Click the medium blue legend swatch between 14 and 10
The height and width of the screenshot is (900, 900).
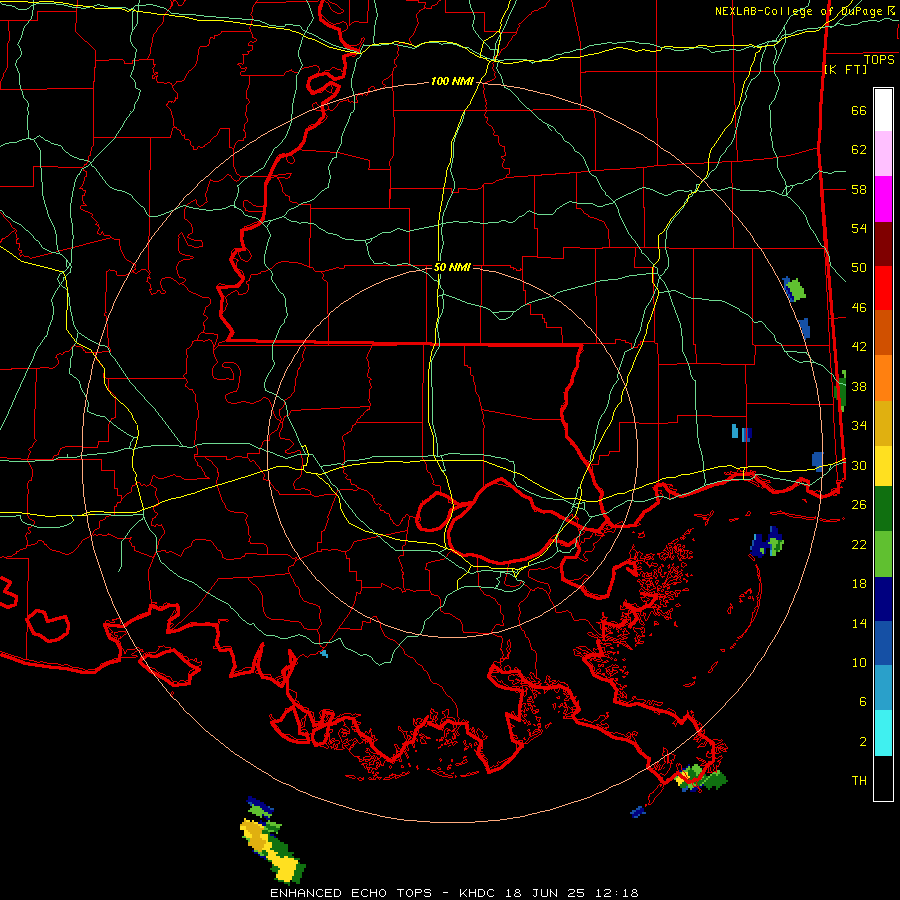point(883,643)
